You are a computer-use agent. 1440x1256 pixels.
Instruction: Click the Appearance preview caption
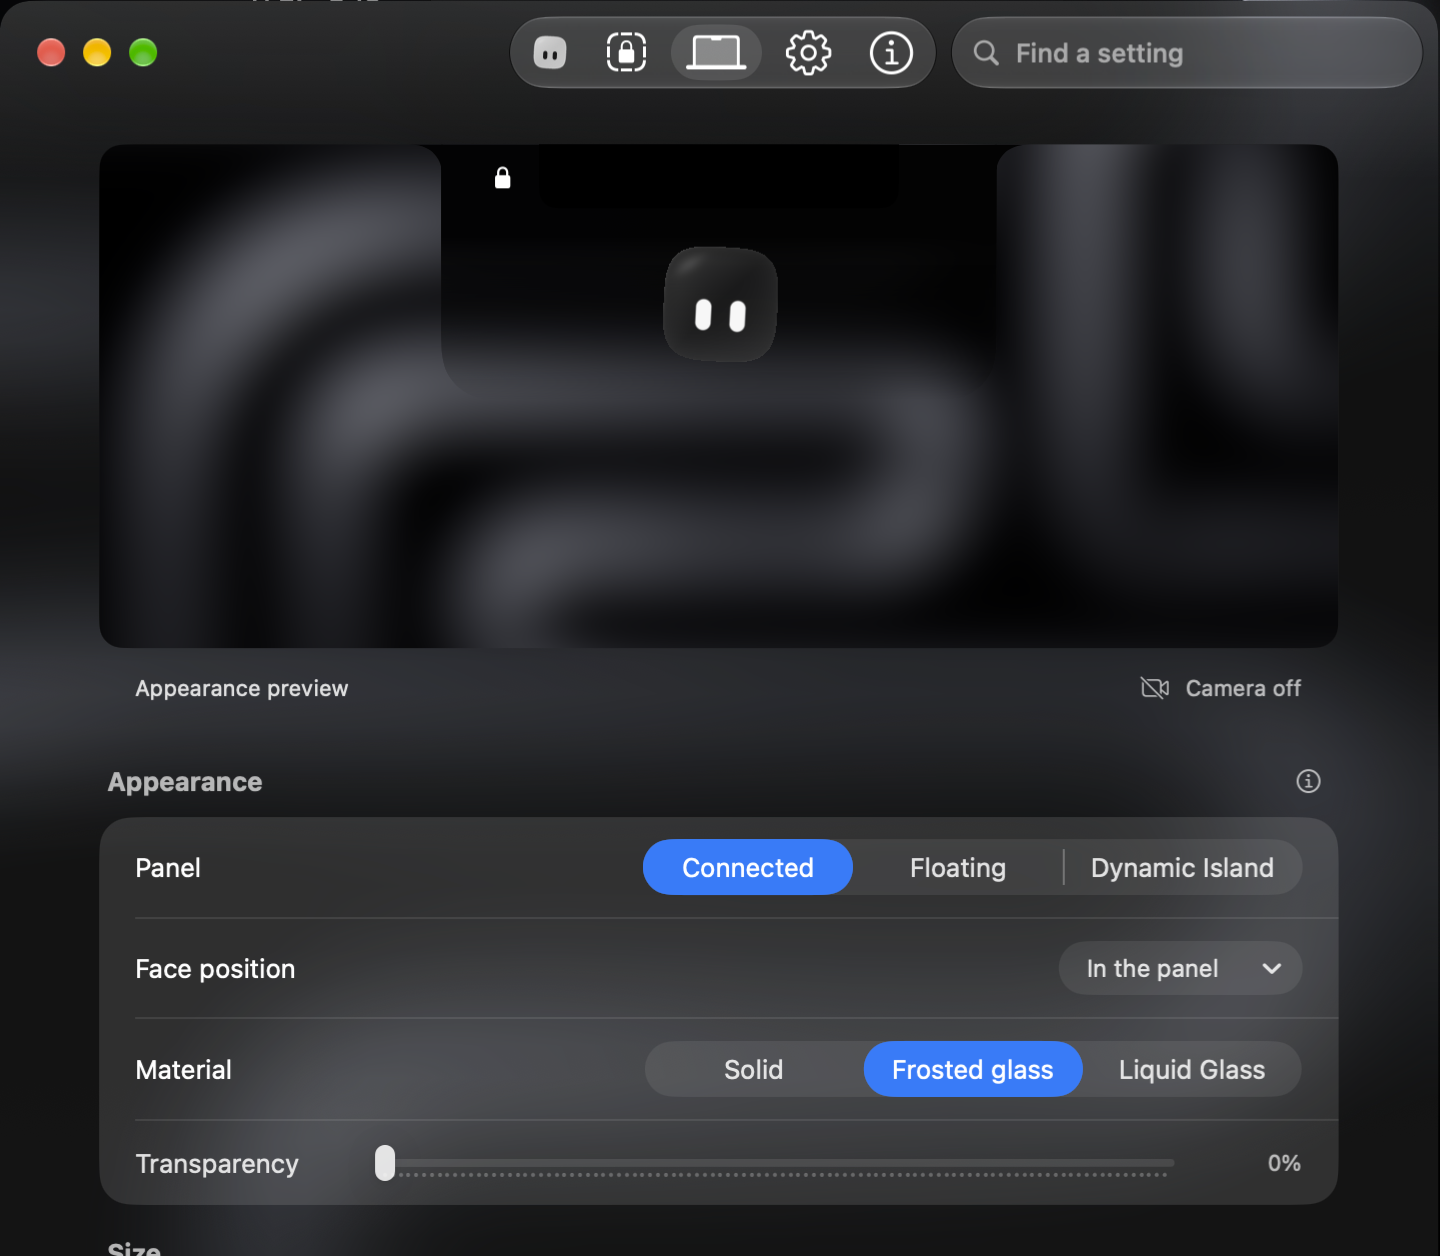click(242, 688)
